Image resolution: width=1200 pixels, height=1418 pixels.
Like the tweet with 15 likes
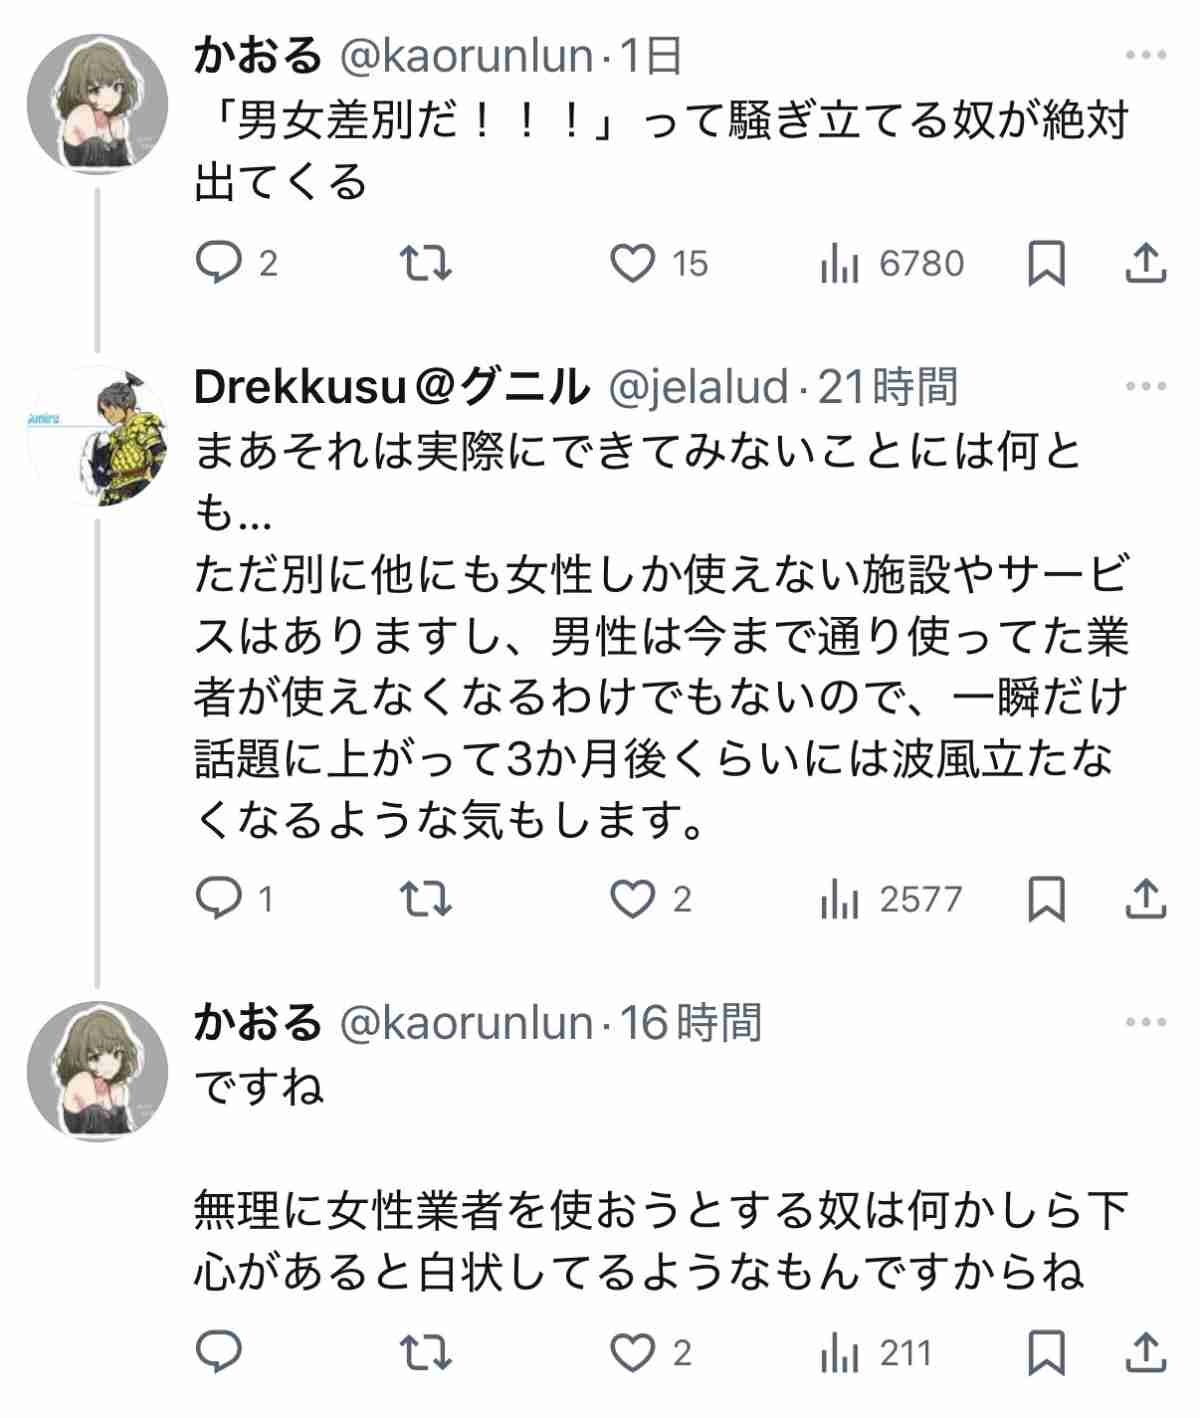click(632, 263)
